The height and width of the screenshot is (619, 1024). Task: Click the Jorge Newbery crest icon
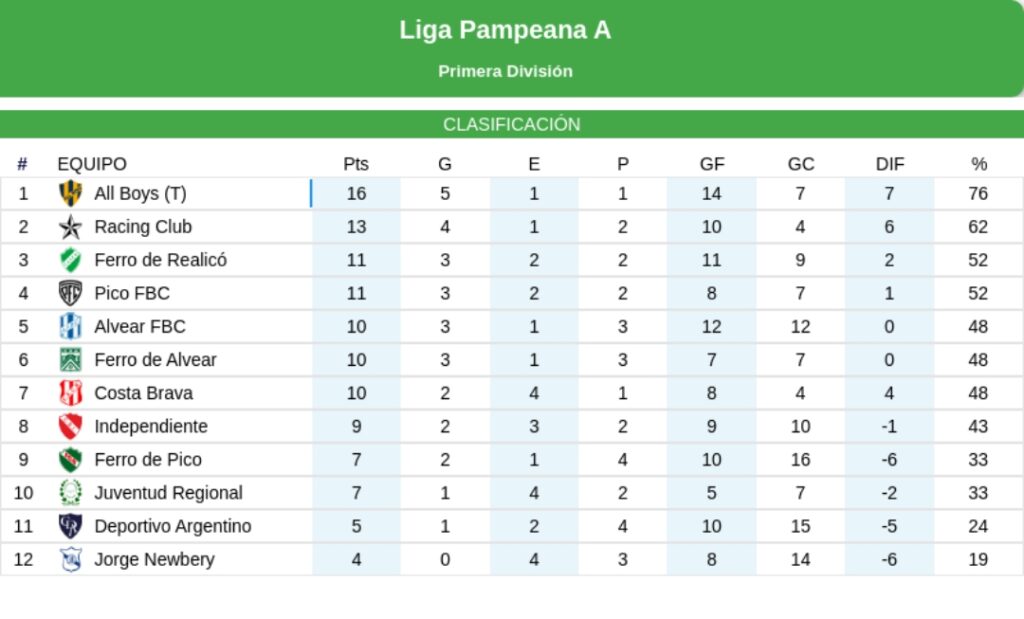(70, 559)
